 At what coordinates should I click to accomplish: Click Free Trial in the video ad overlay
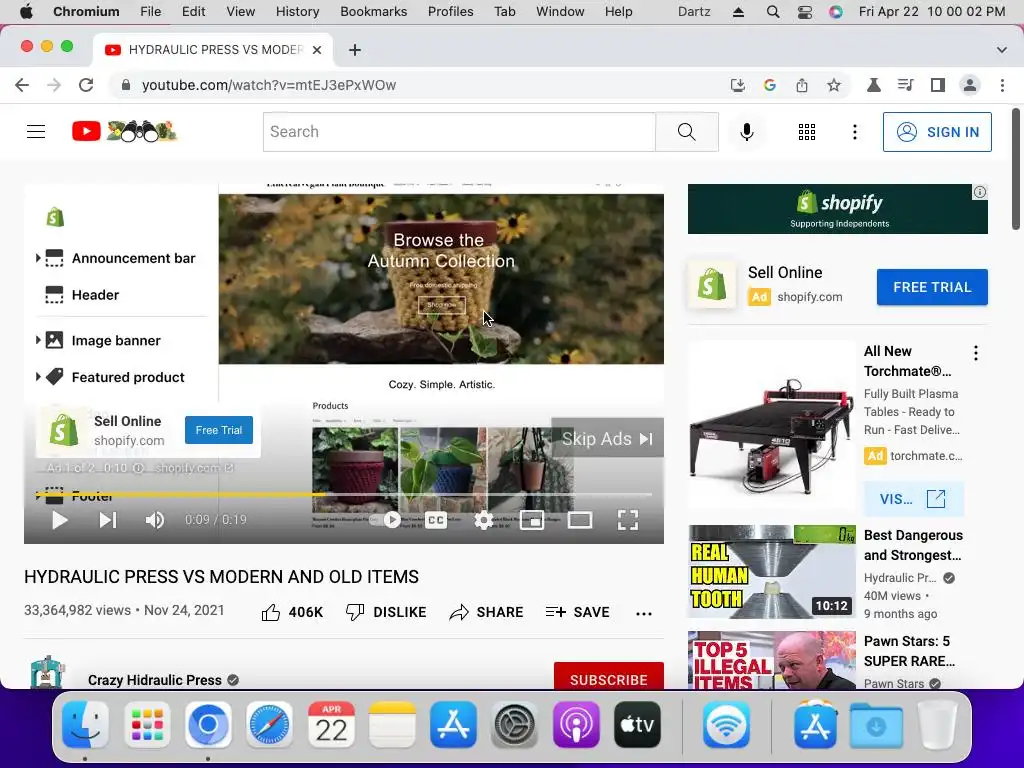[x=219, y=430]
